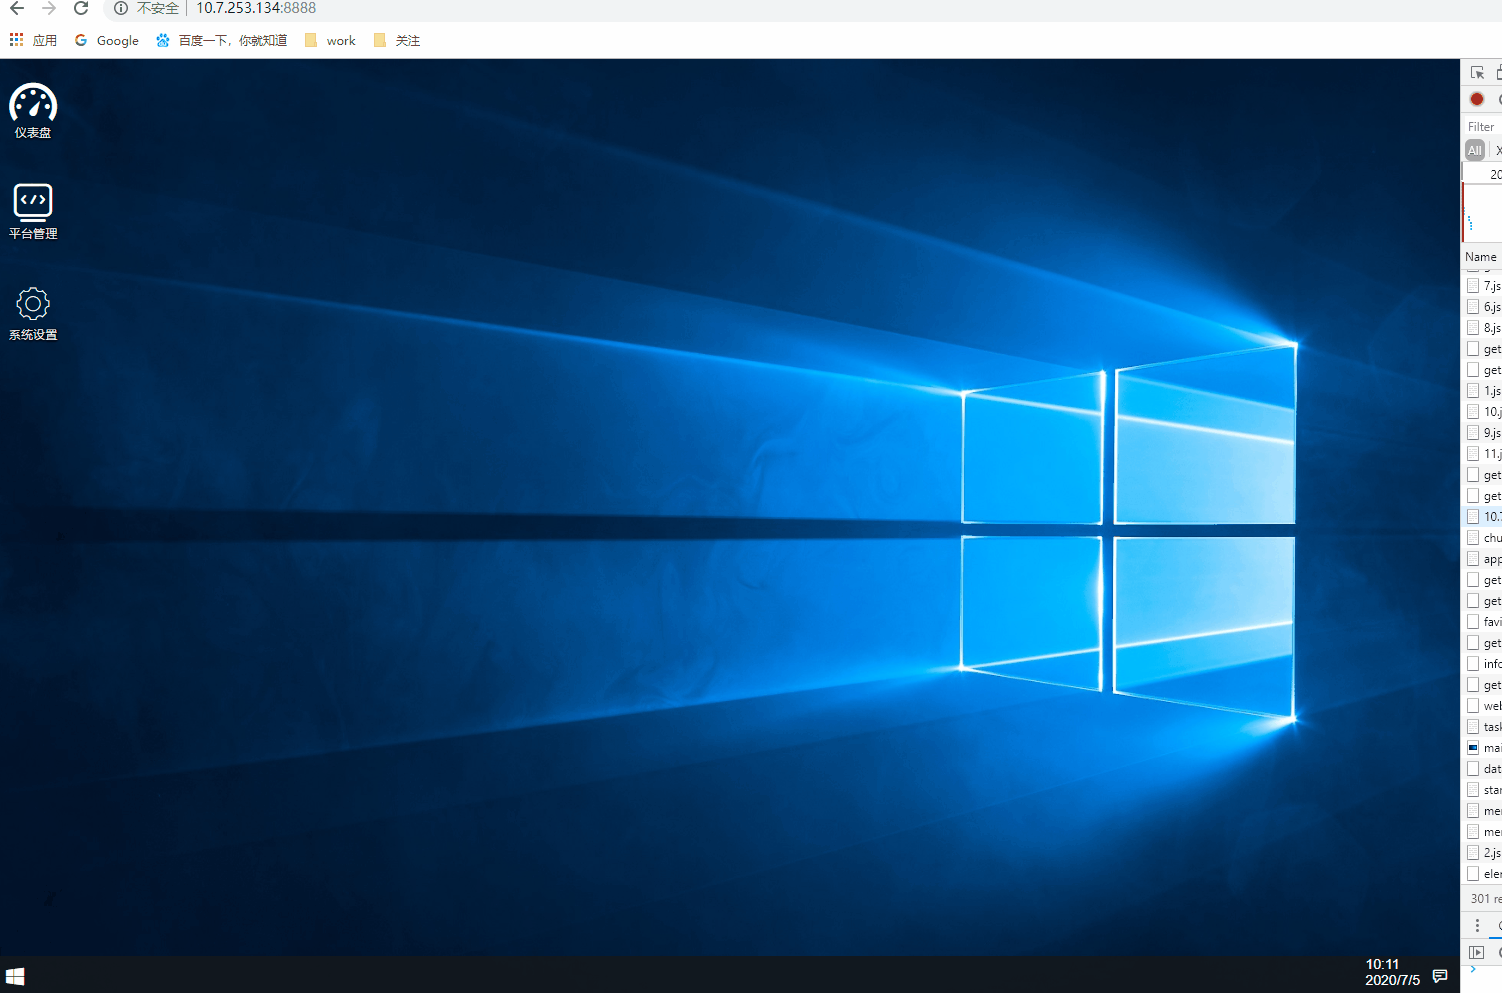
Task: Click the taskbar clock showing 10:11
Action: coord(1392,972)
